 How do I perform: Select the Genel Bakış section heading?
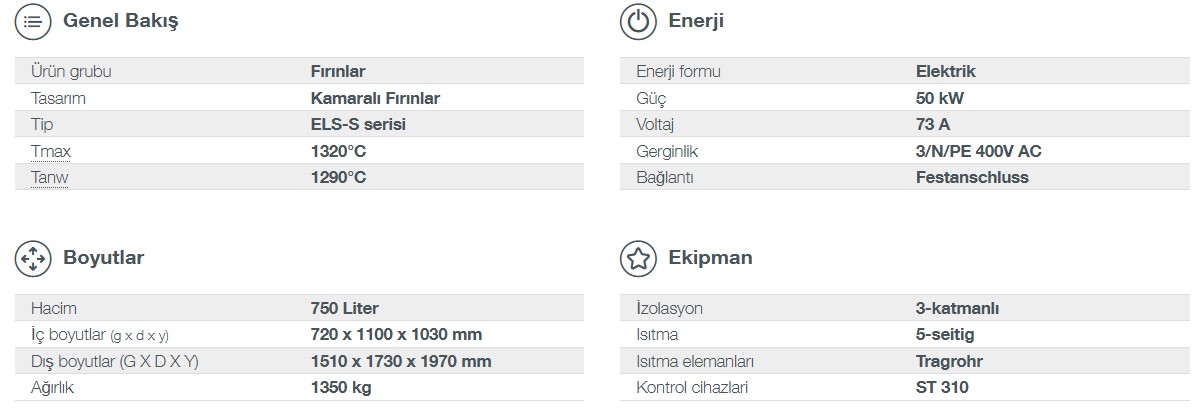point(121,21)
